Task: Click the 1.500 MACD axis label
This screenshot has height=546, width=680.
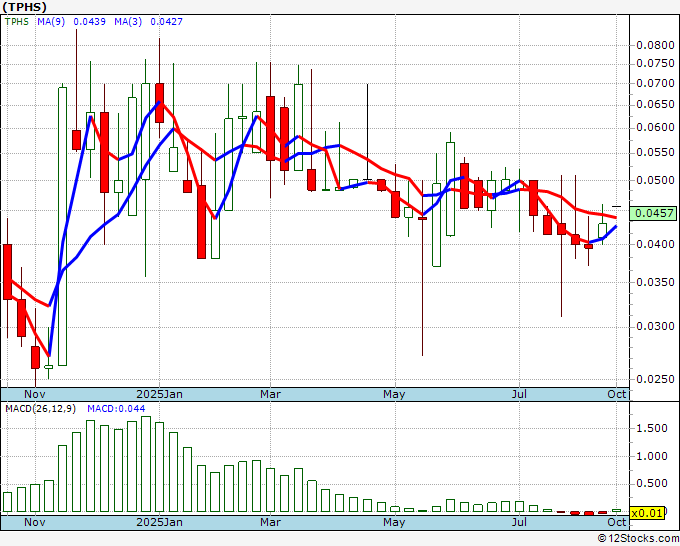Action: click(x=651, y=428)
